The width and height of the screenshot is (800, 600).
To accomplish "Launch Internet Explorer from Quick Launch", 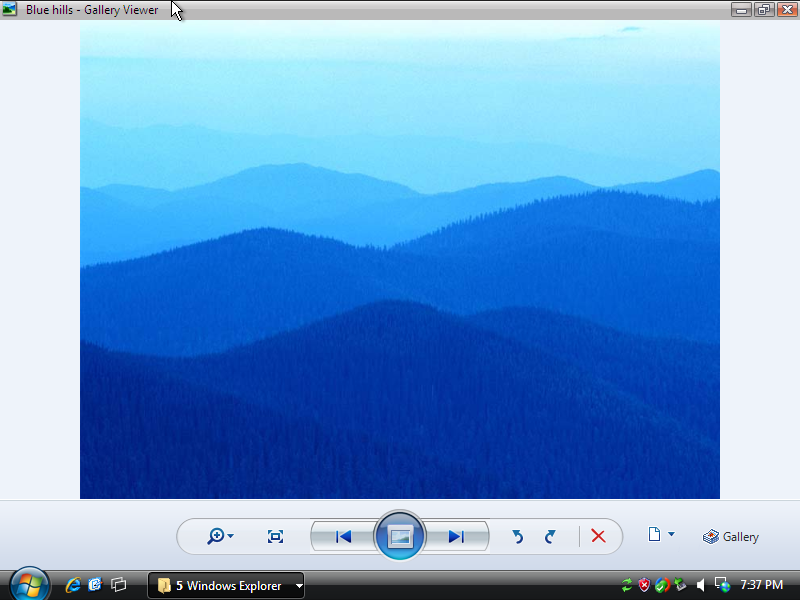I will (x=73, y=585).
